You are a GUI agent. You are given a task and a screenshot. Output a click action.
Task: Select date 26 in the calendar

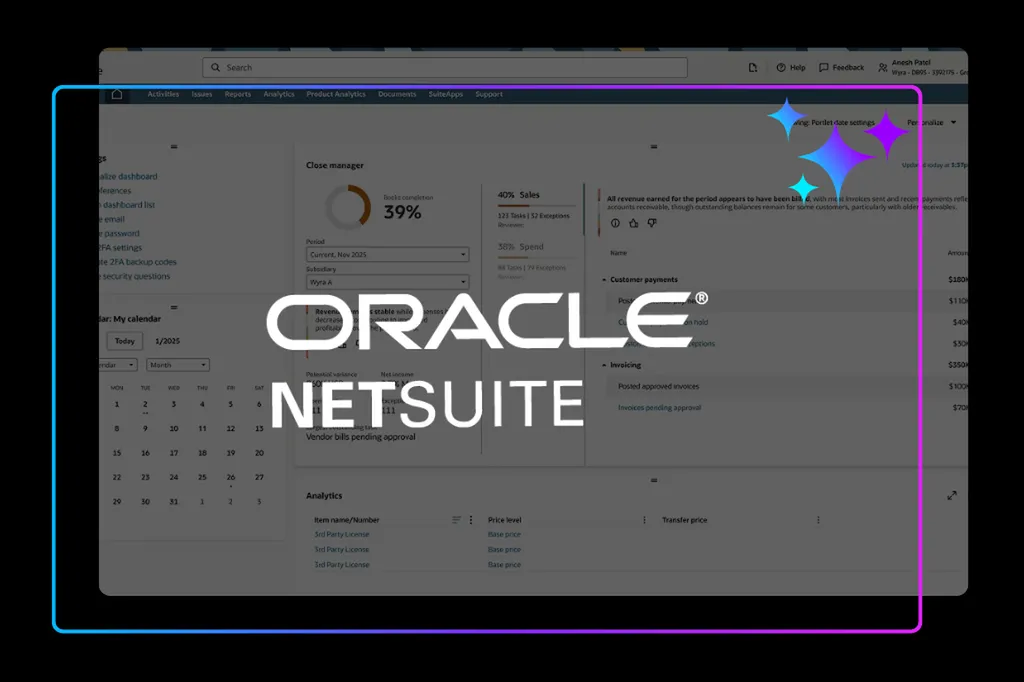(x=231, y=478)
